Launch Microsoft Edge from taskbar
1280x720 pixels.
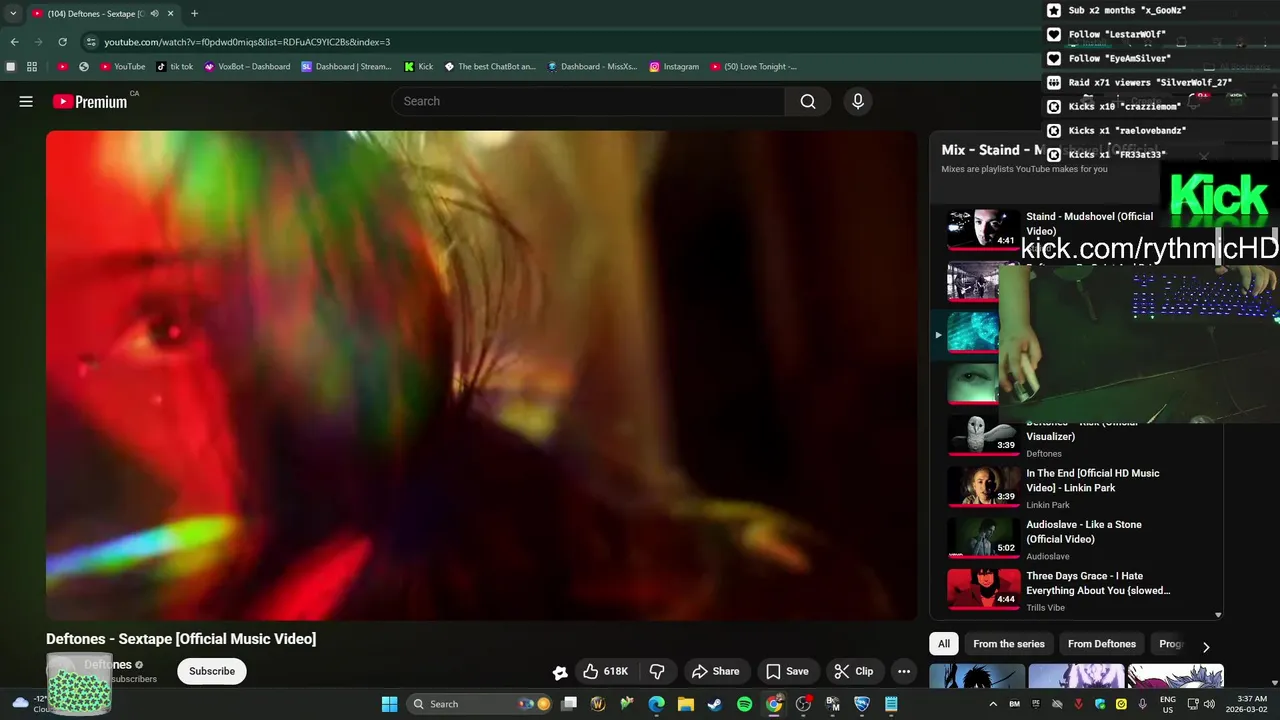pos(656,704)
